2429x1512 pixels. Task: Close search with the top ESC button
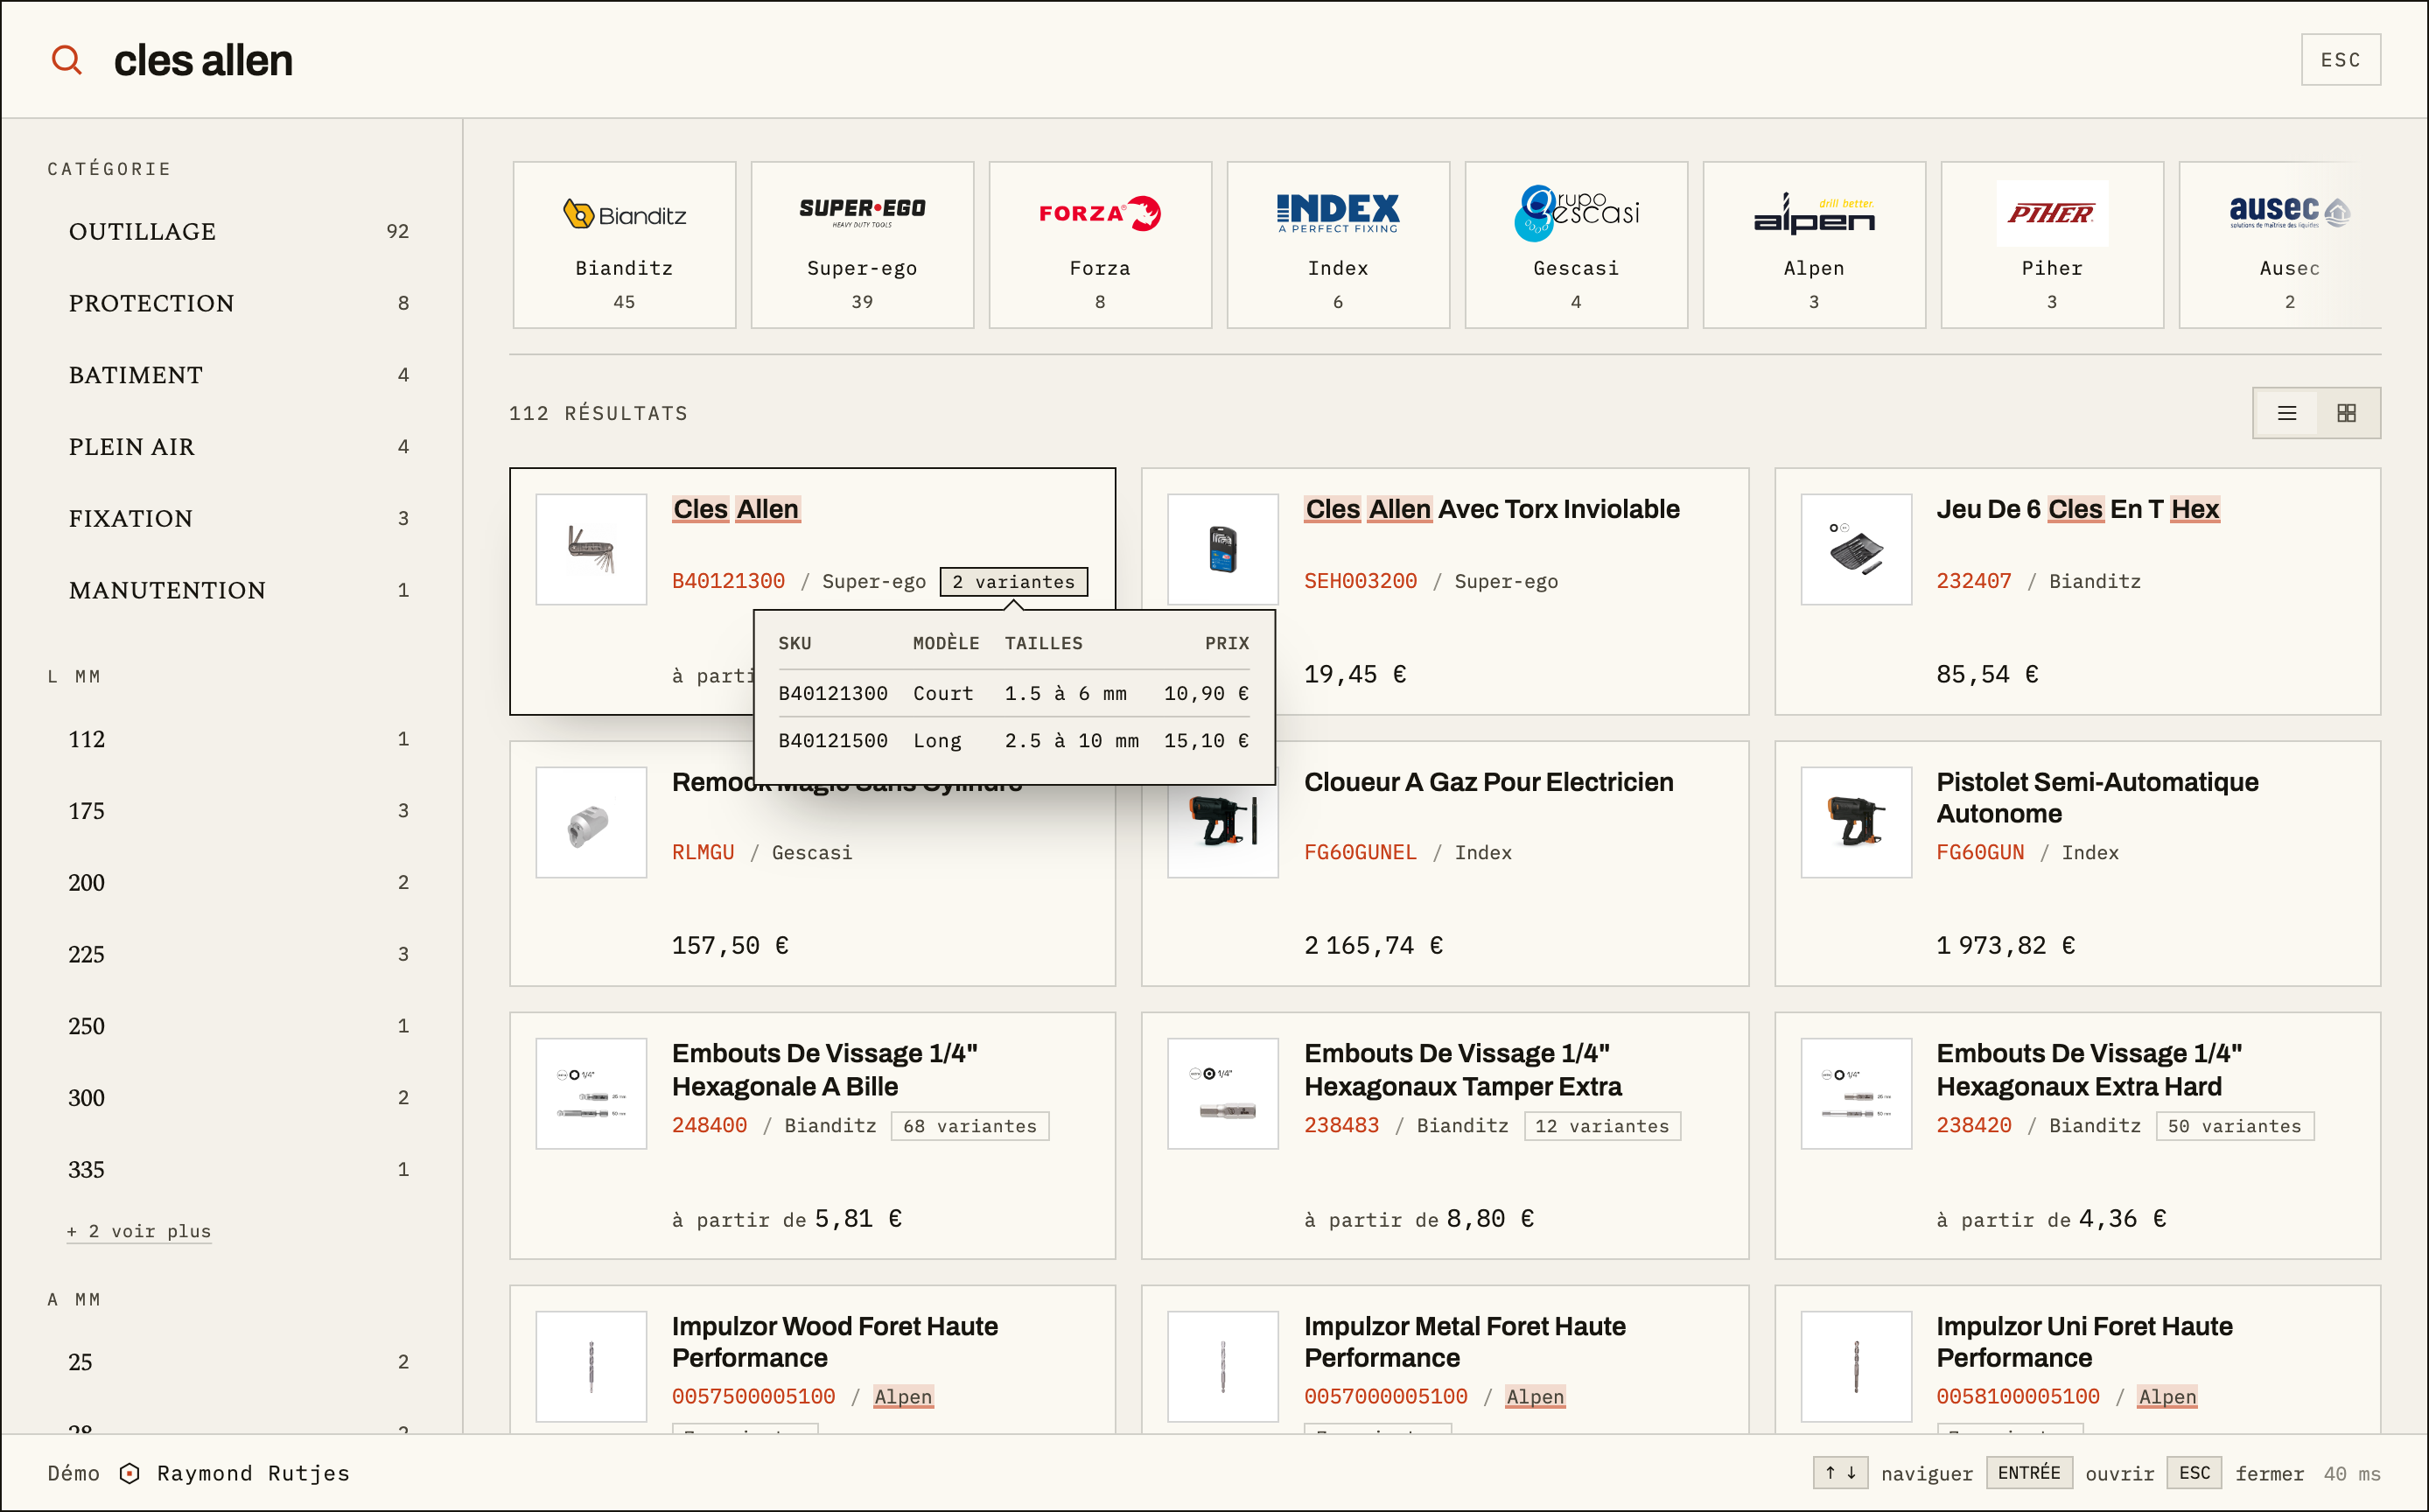click(2340, 60)
